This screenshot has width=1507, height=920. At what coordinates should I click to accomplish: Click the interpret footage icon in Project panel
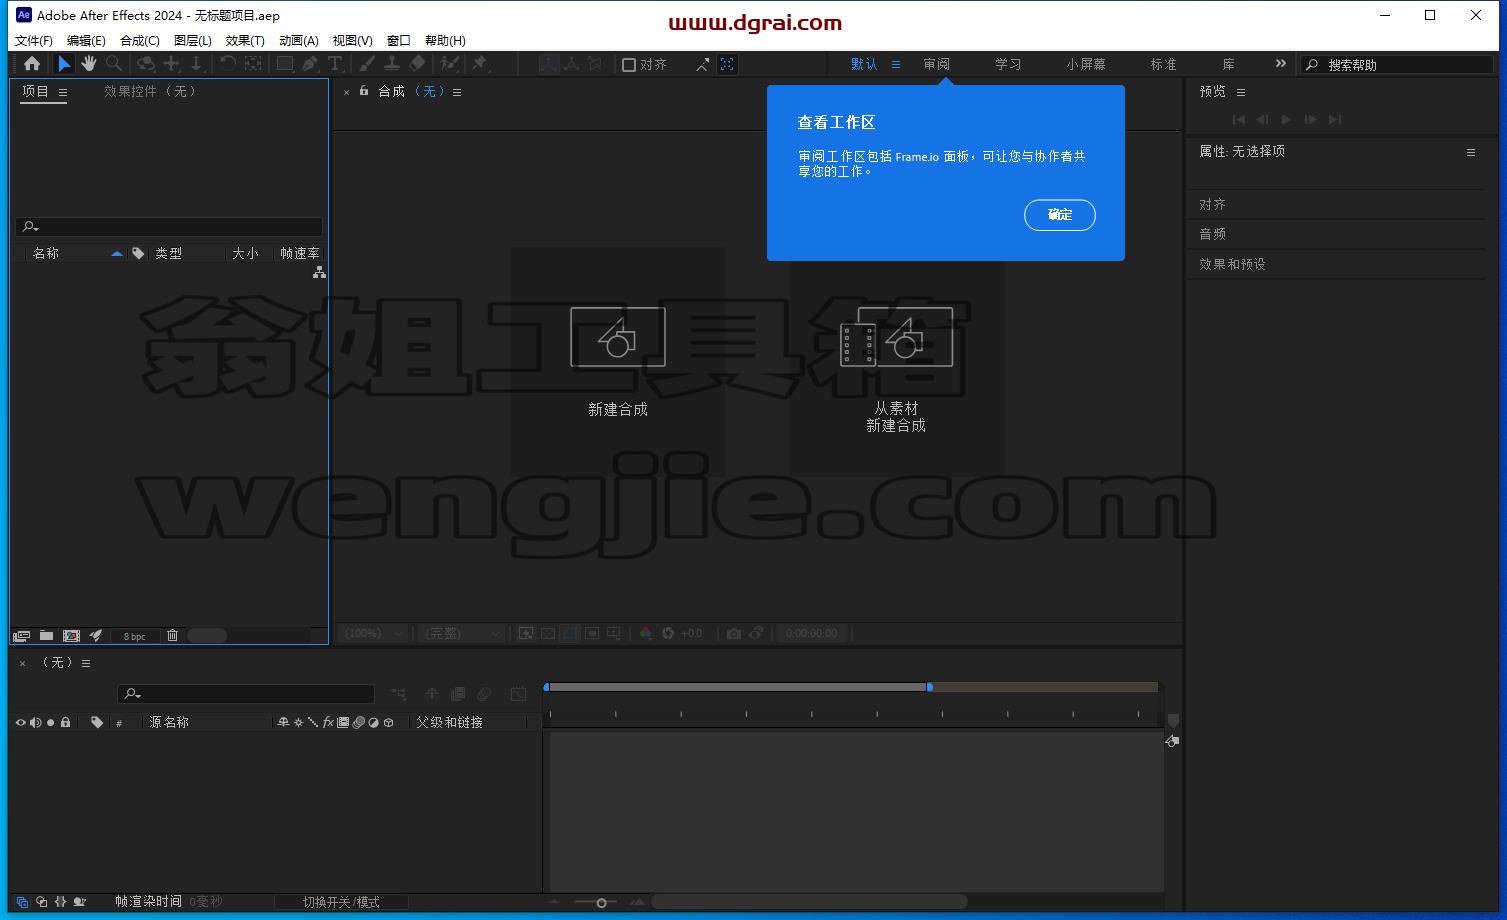point(21,636)
